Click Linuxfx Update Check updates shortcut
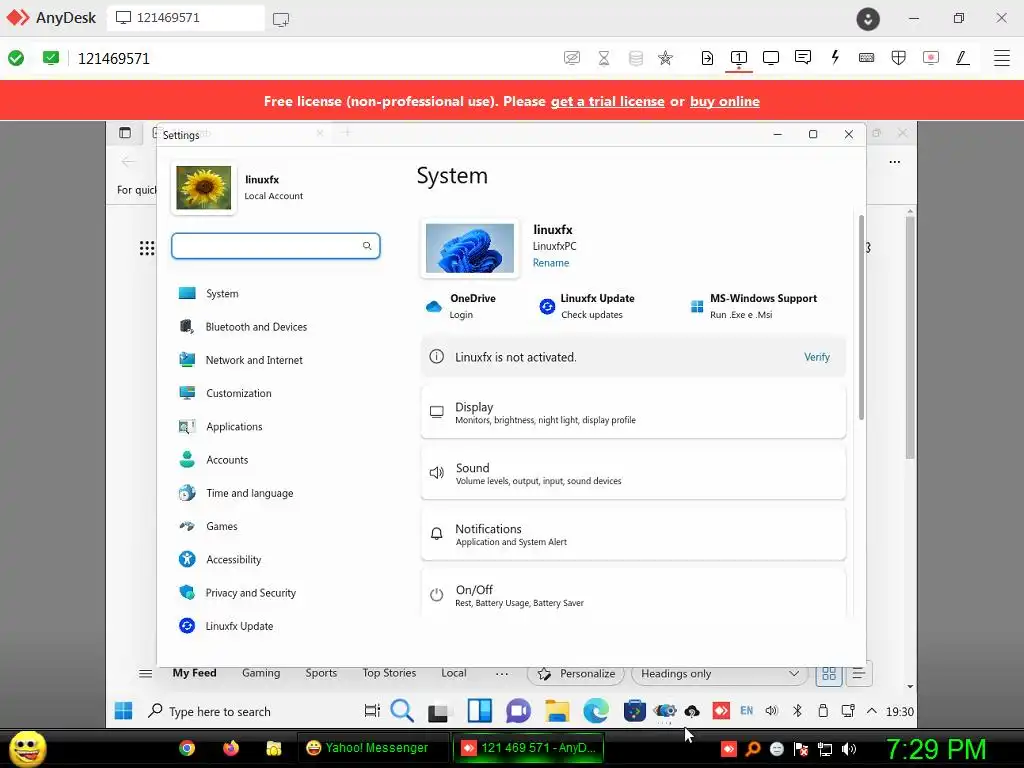This screenshot has height=768, width=1024. tap(586, 306)
